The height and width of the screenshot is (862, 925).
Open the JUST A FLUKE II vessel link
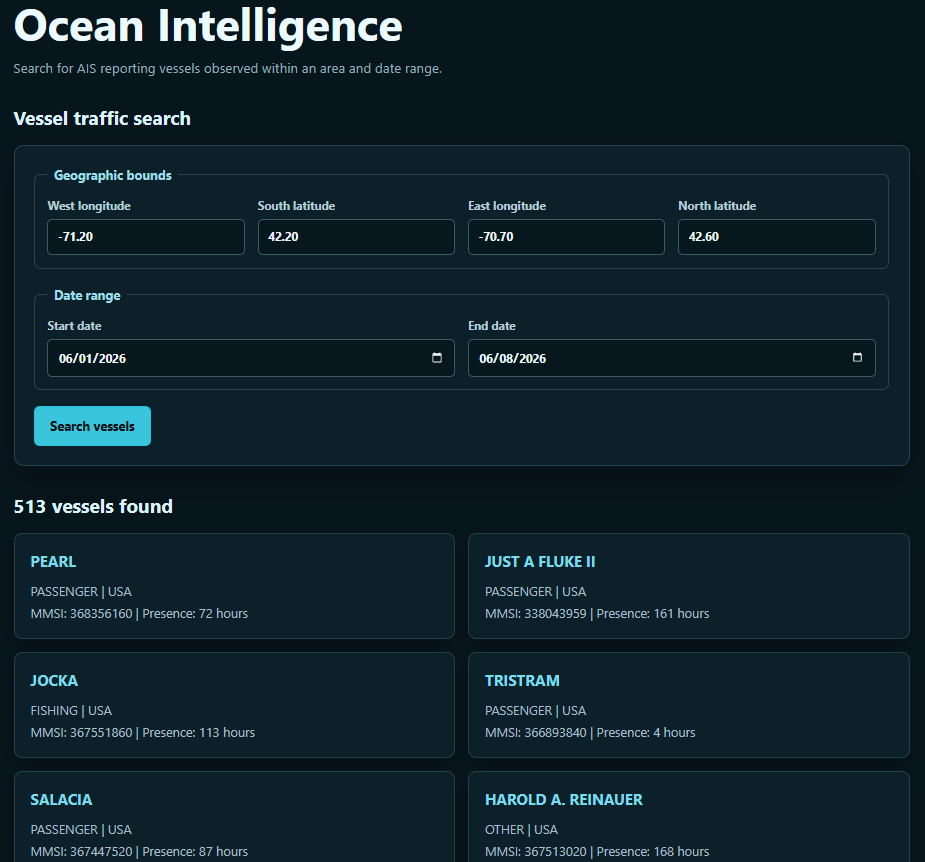[540, 562]
